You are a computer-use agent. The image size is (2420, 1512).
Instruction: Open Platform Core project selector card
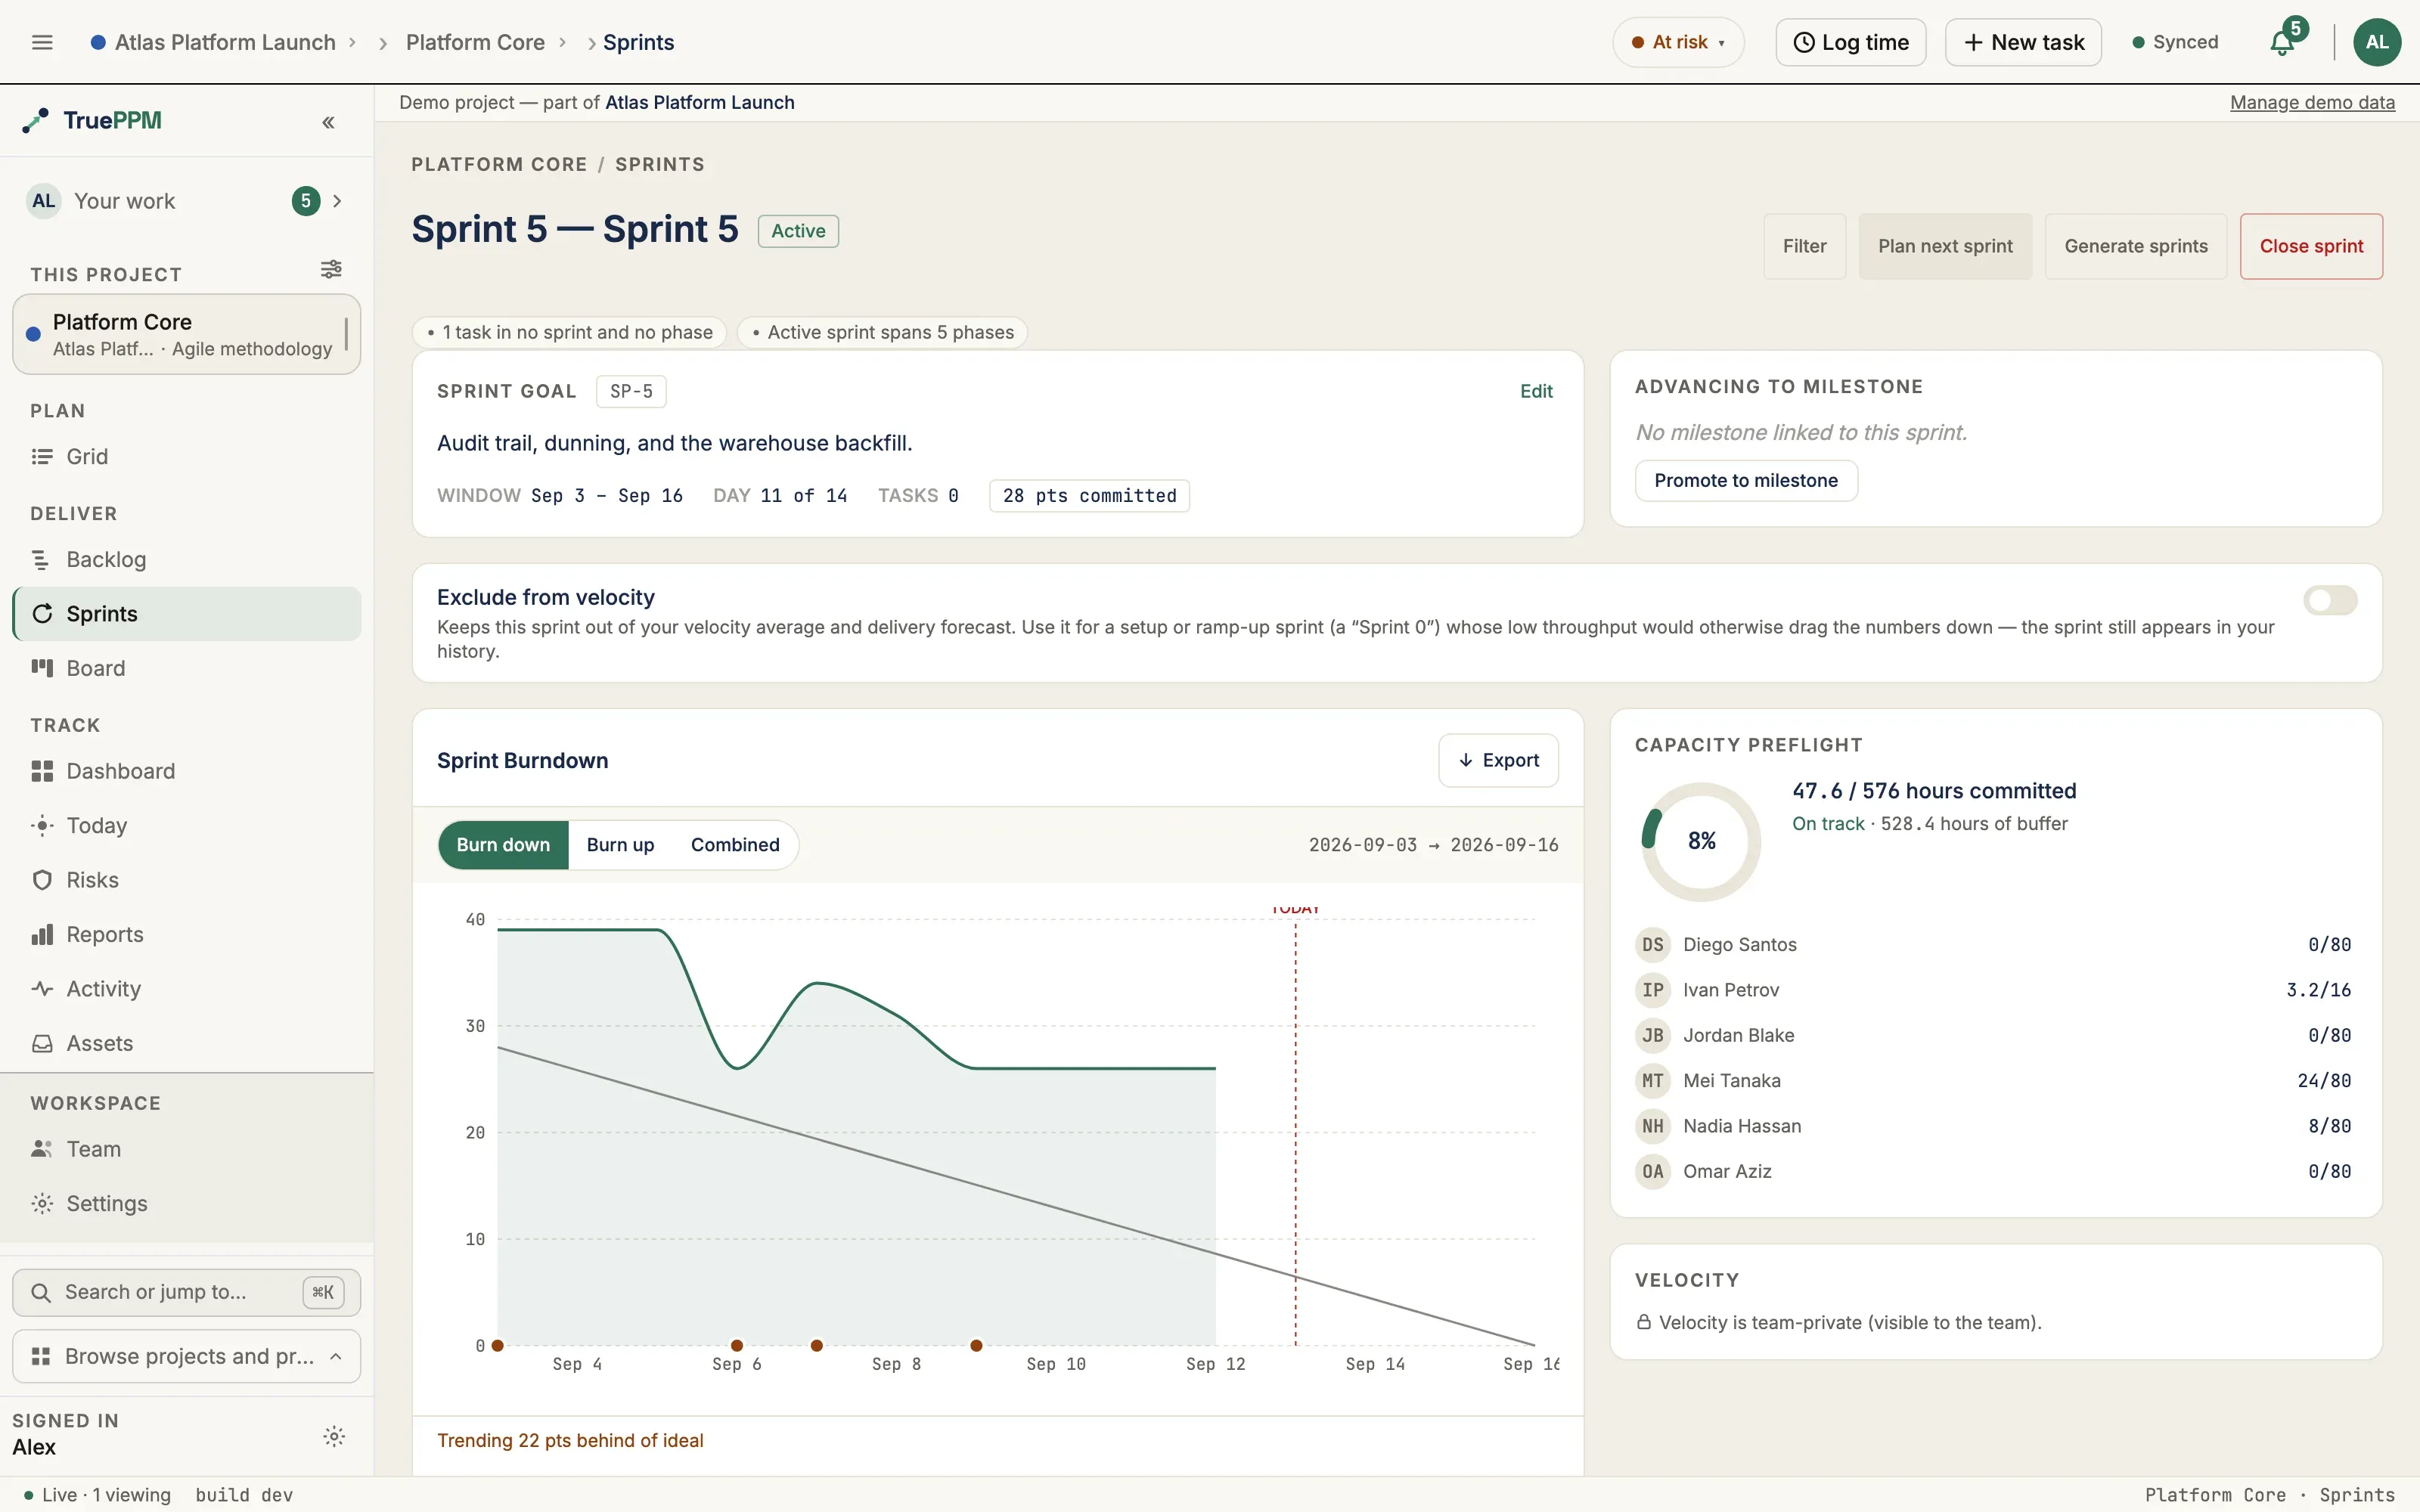(187, 334)
